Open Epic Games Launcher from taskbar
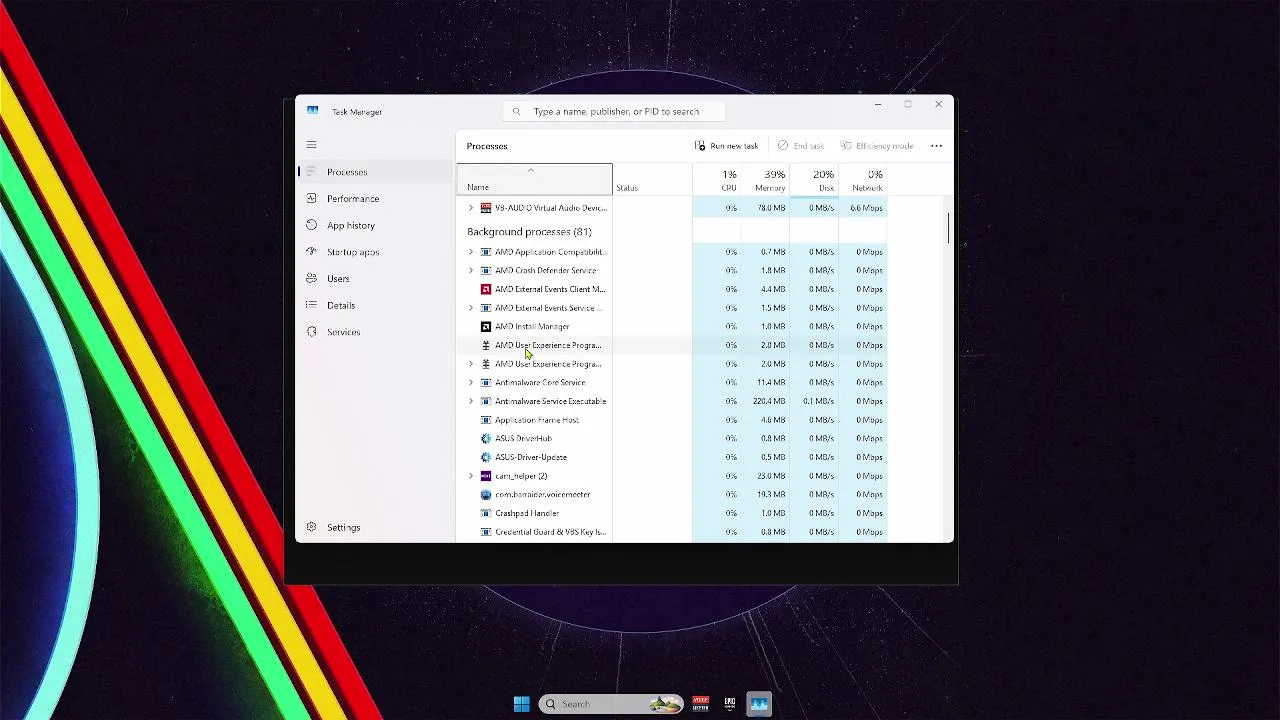1280x720 pixels. pyautogui.click(x=730, y=704)
